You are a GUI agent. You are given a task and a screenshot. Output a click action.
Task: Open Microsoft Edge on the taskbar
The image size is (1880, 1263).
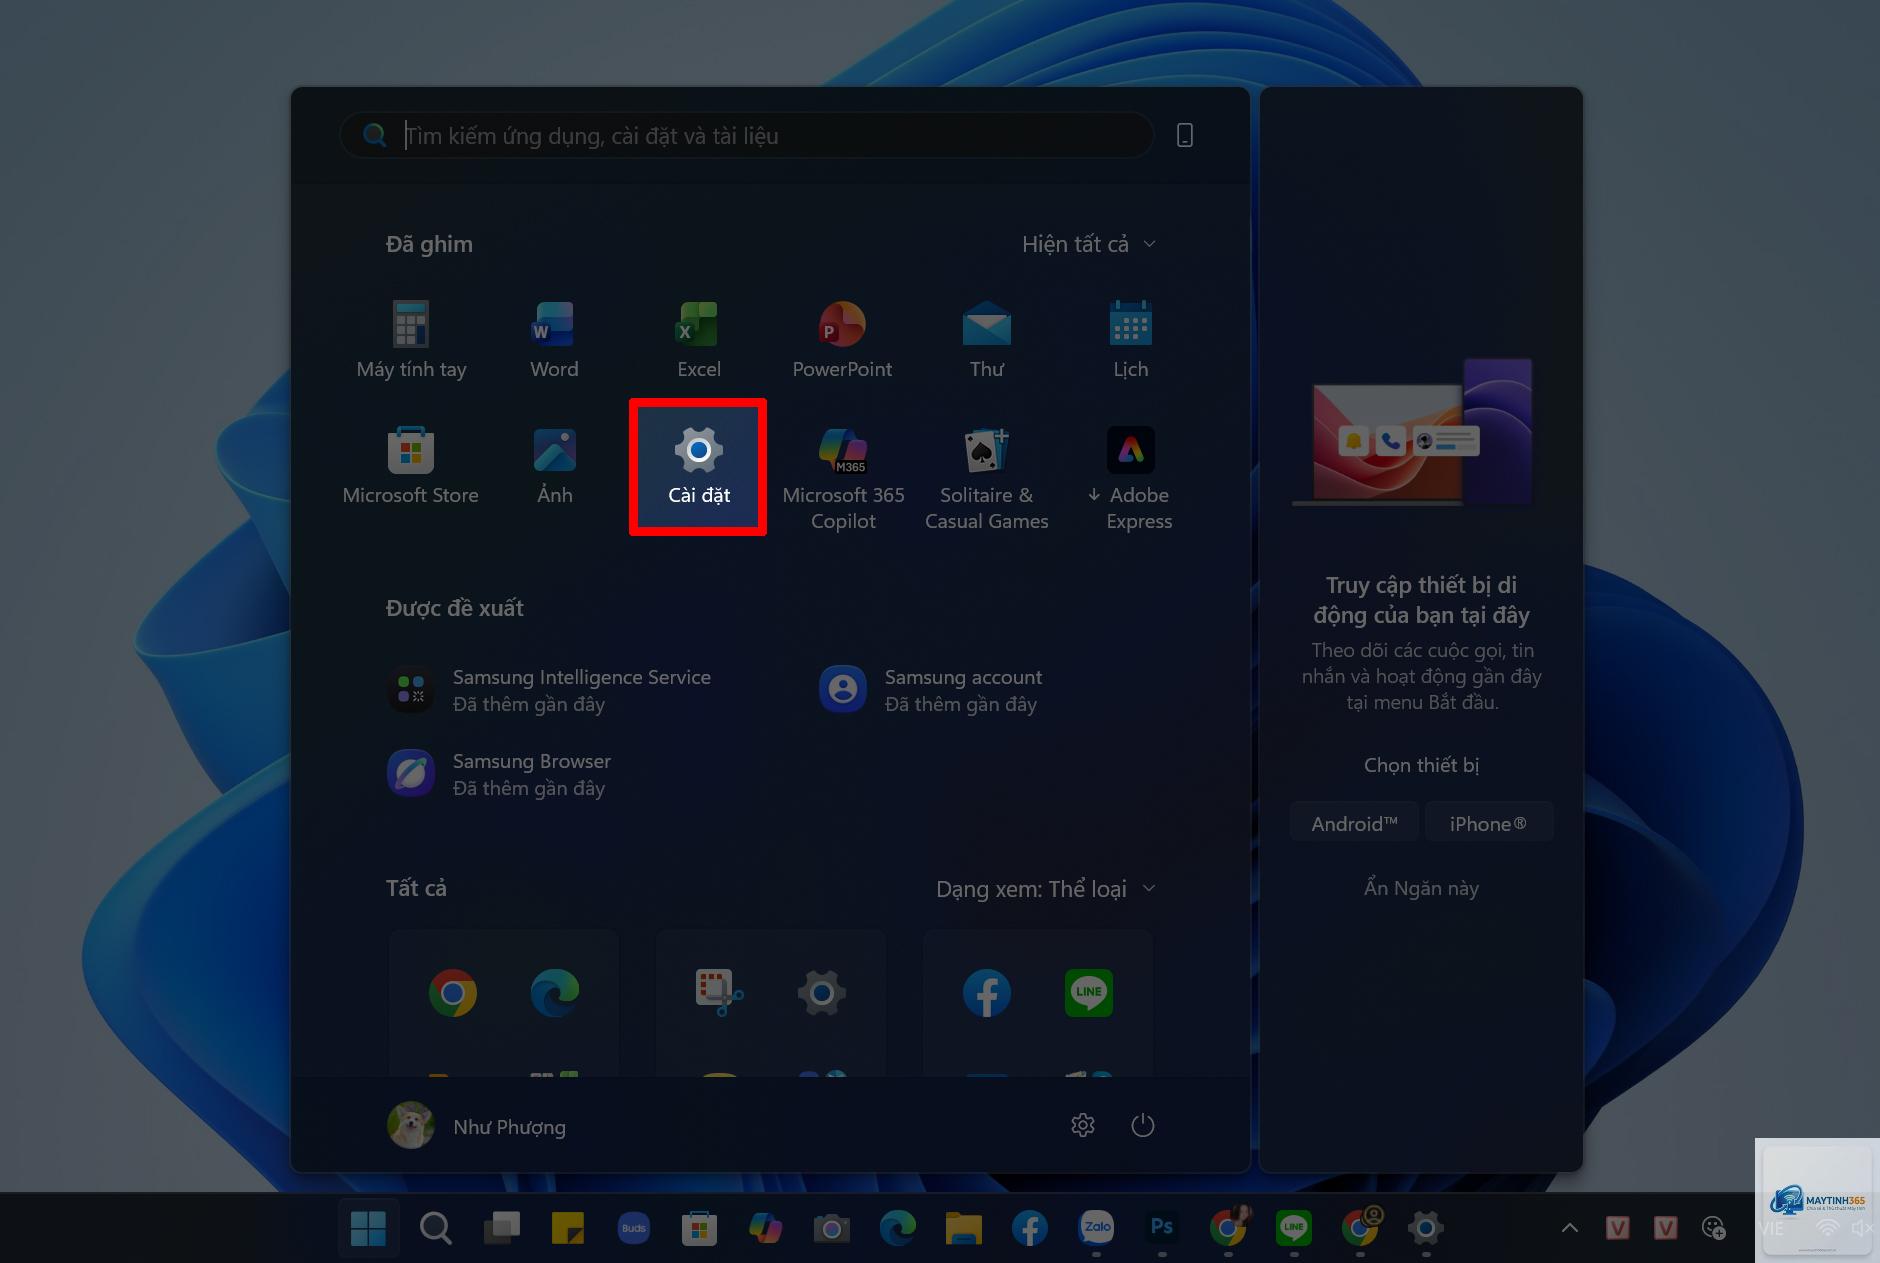coord(897,1228)
